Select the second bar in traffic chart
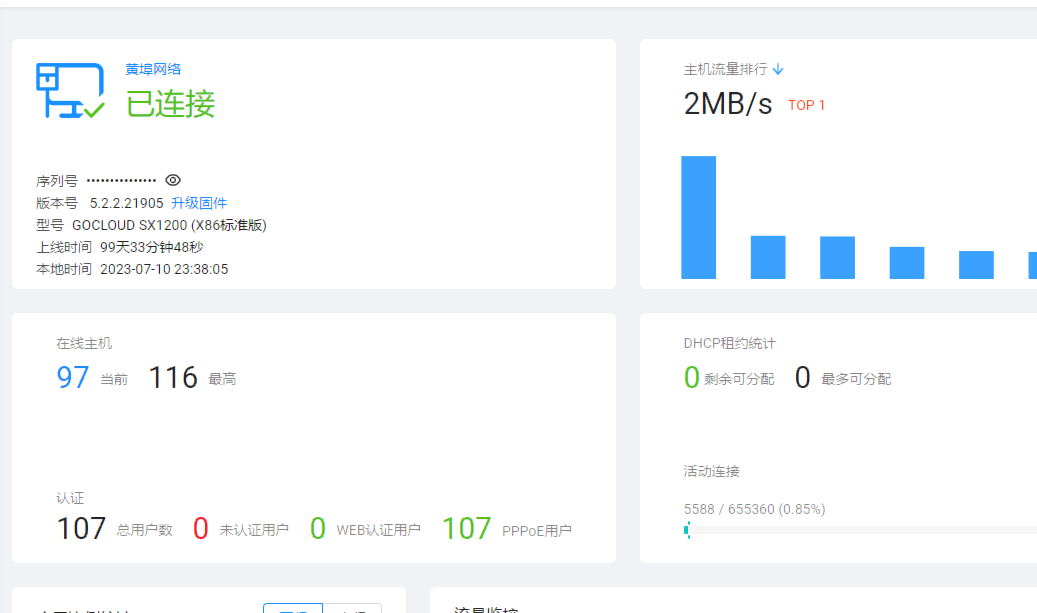This screenshot has width=1037, height=613. [767, 257]
